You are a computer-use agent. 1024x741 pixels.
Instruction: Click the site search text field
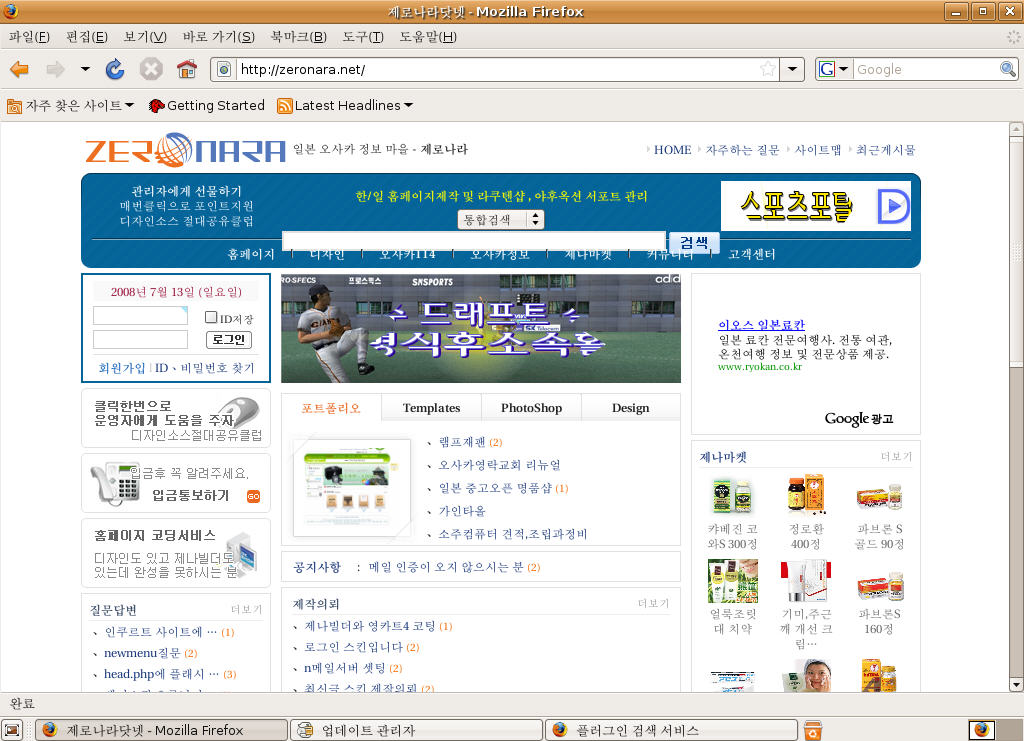[x=473, y=241]
